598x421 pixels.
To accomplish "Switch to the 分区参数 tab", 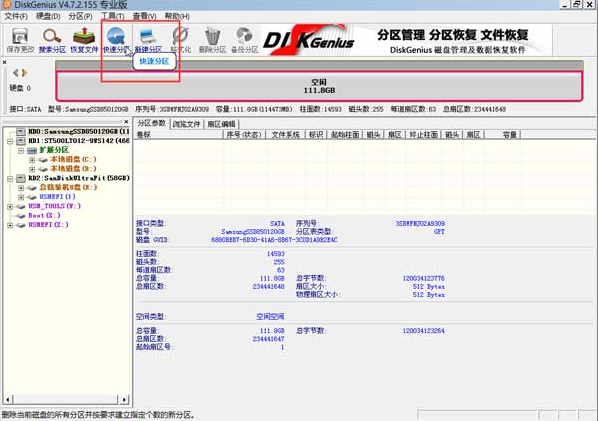I will click(152, 123).
